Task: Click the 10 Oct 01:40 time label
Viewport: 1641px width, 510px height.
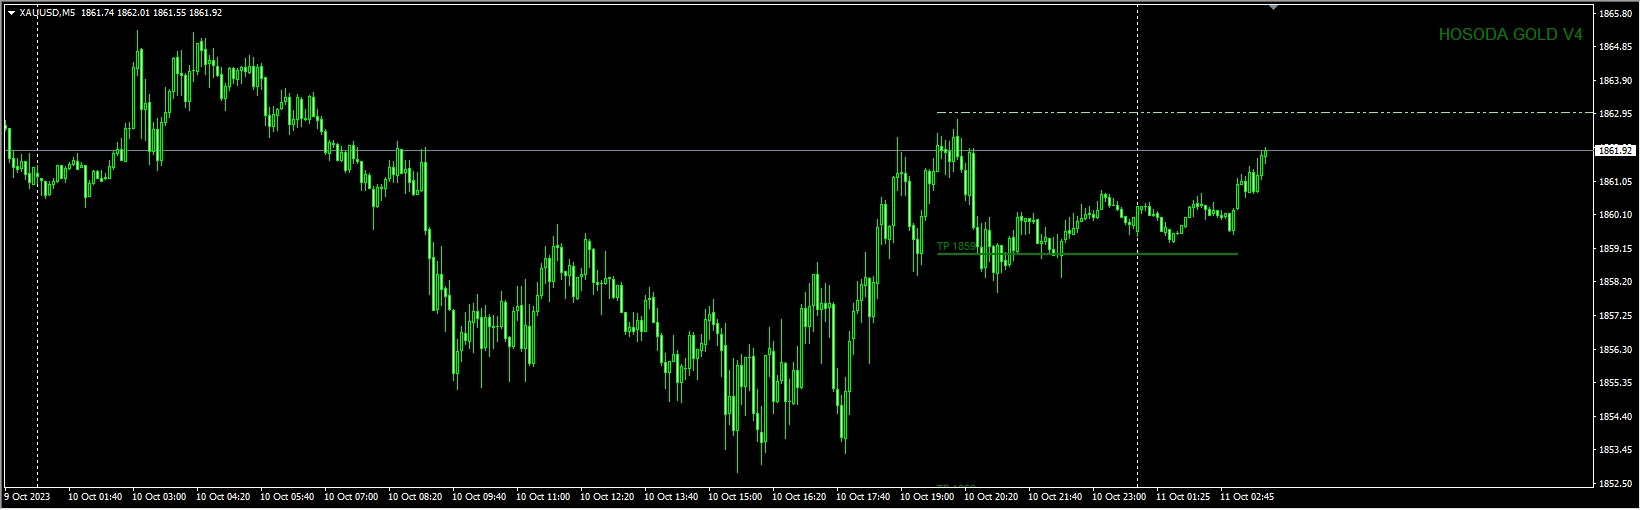Action: coord(95,497)
